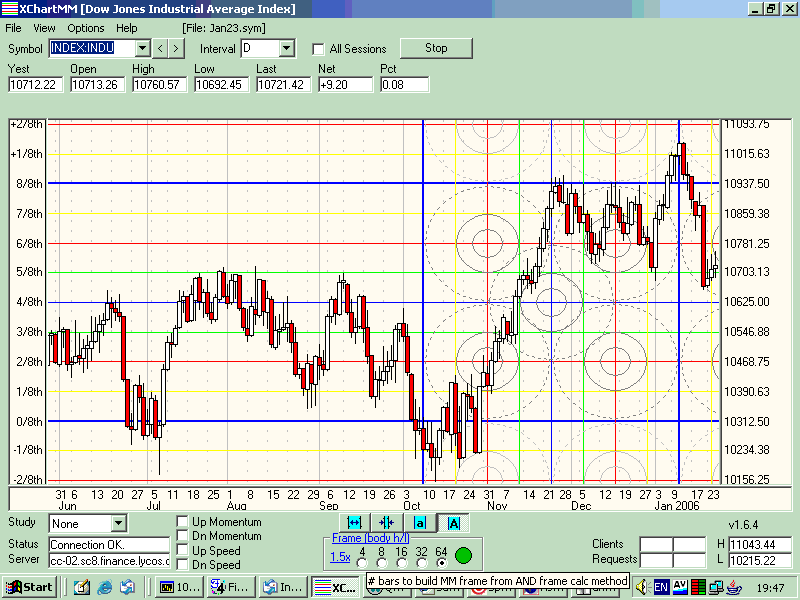Click the 1.5x frame multiplier link

tap(340, 556)
